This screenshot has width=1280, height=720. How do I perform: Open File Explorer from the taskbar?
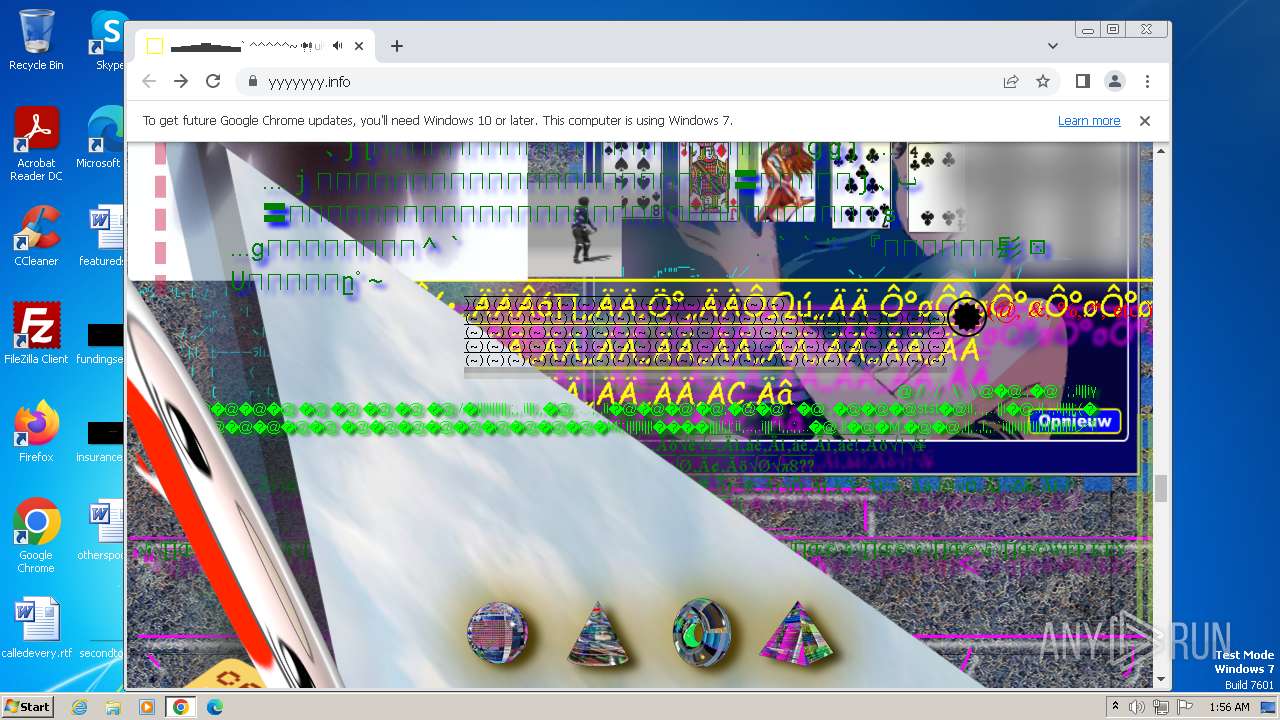point(113,707)
